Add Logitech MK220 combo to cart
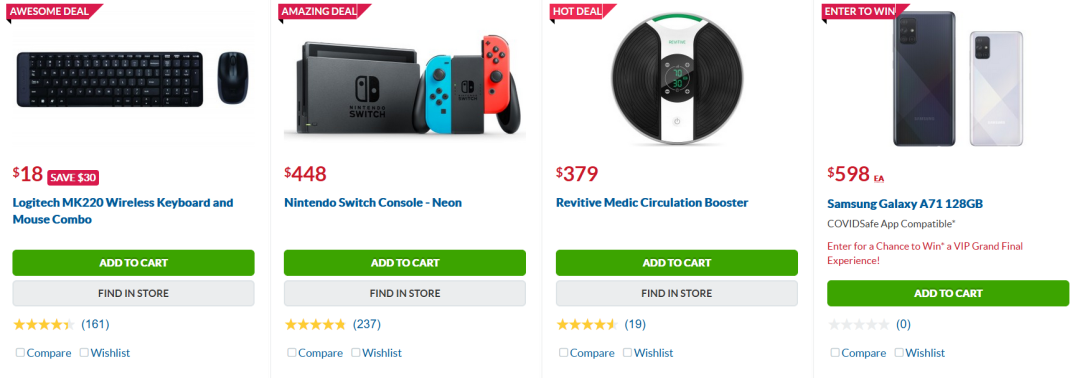The image size is (1080, 378). click(134, 263)
